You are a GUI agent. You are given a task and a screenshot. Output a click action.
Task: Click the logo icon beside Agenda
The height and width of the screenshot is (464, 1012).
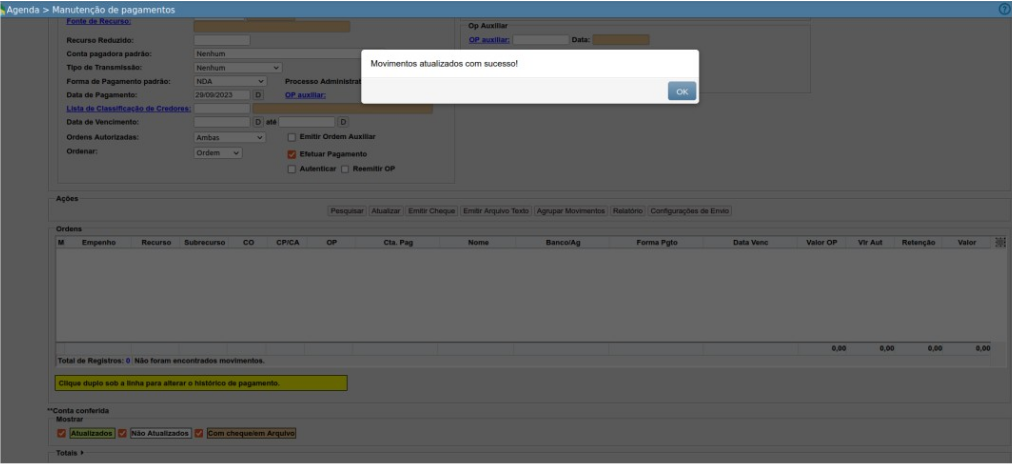pyautogui.click(x=3, y=9)
